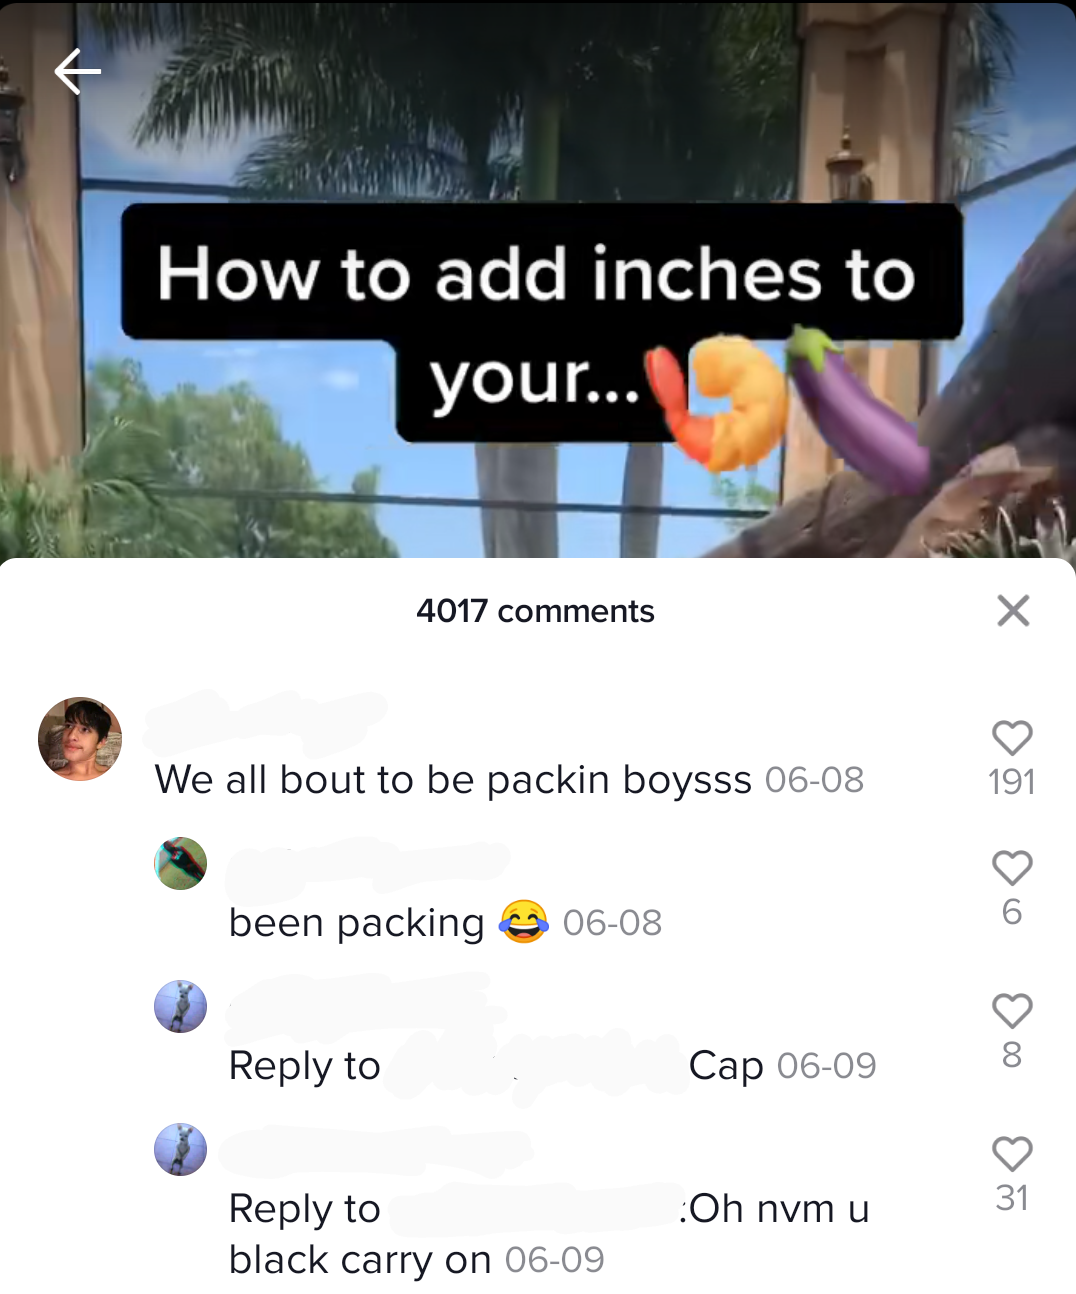Tap avatar next to 'Cap' reply
1076x1294 pixels.
click(x=181, y=1006)
